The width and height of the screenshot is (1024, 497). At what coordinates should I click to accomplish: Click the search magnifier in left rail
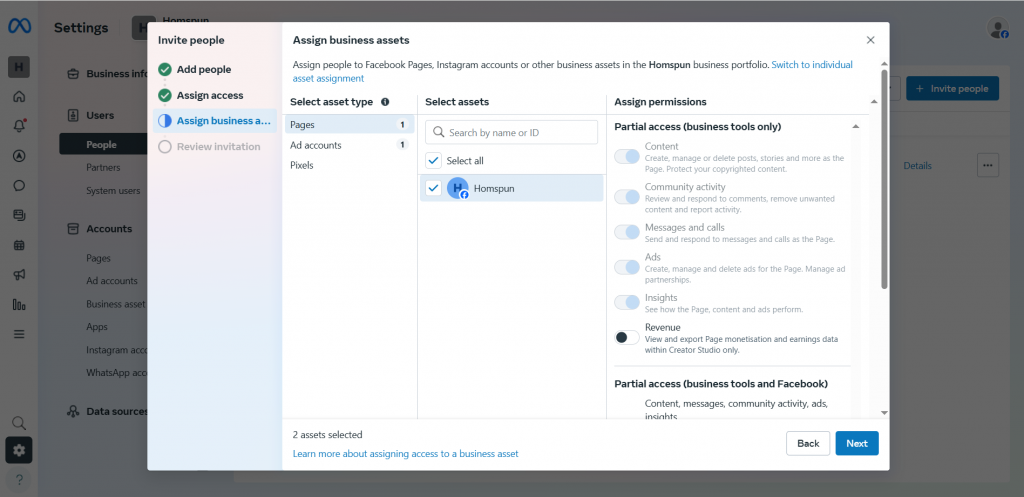(x=19, y=423)
